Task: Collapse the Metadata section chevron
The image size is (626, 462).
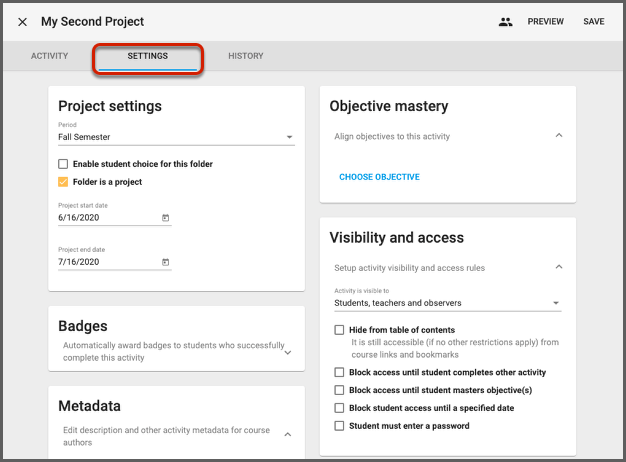Action: 287,435
